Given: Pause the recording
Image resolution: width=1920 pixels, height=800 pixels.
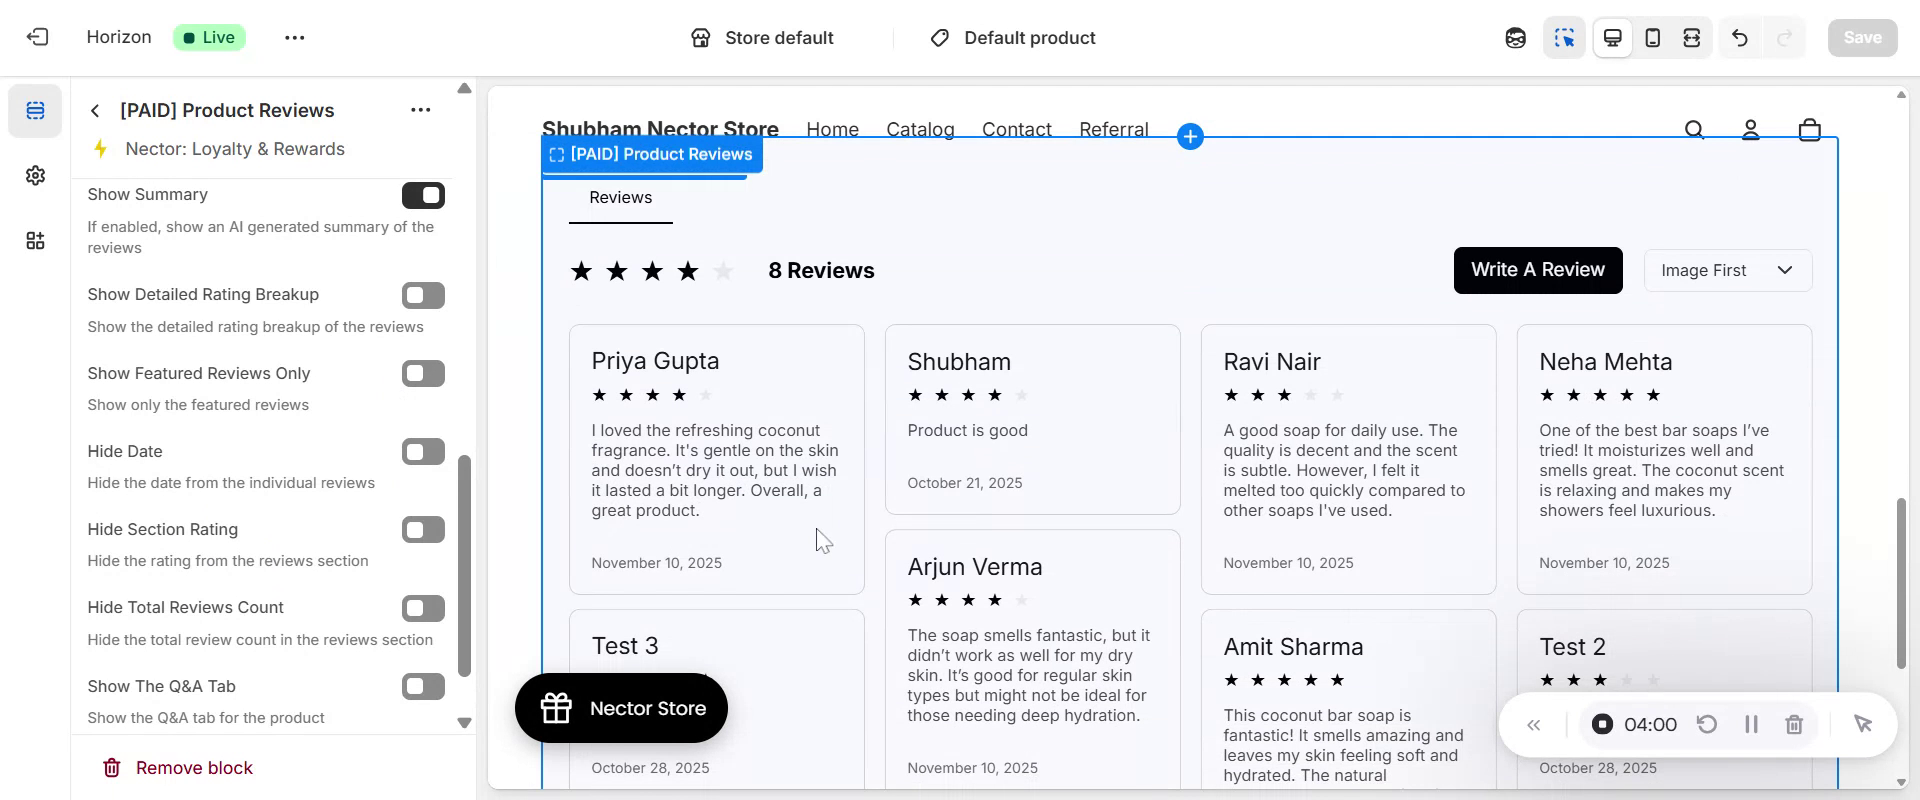Looking at the screenshot, I should point(1751,724).
